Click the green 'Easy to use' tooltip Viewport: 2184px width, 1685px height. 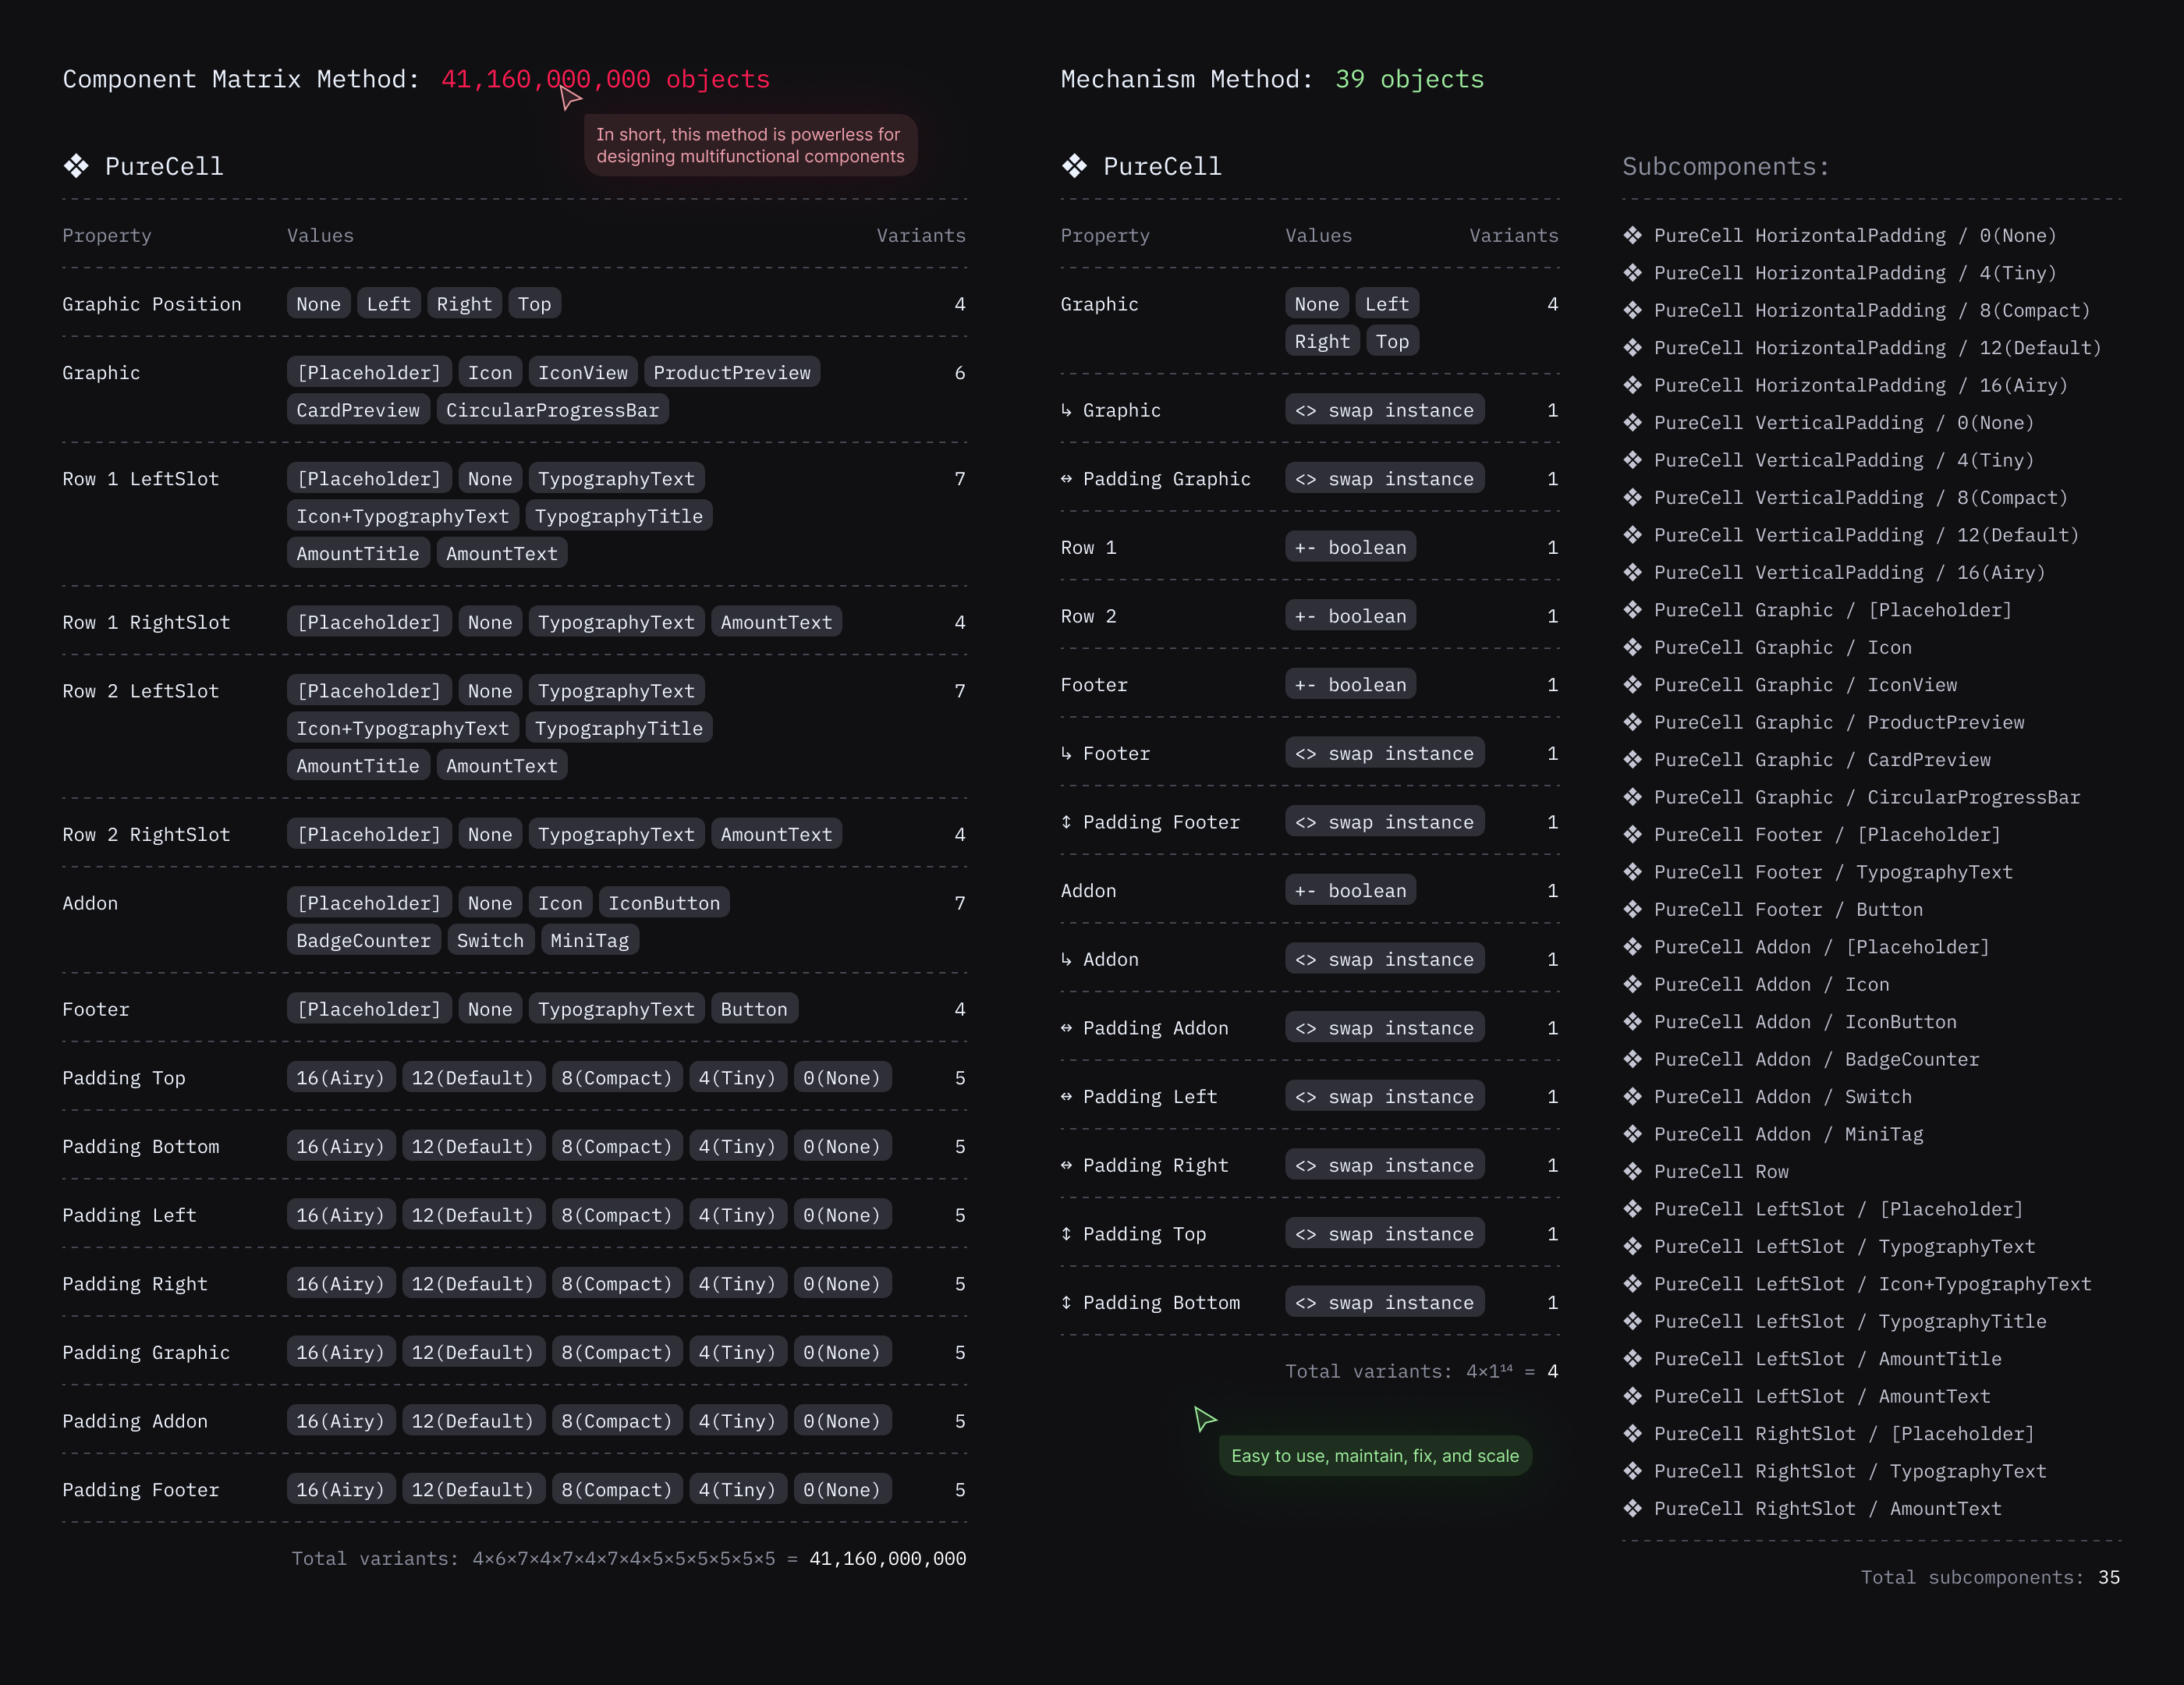(x=1374, y=1455)
